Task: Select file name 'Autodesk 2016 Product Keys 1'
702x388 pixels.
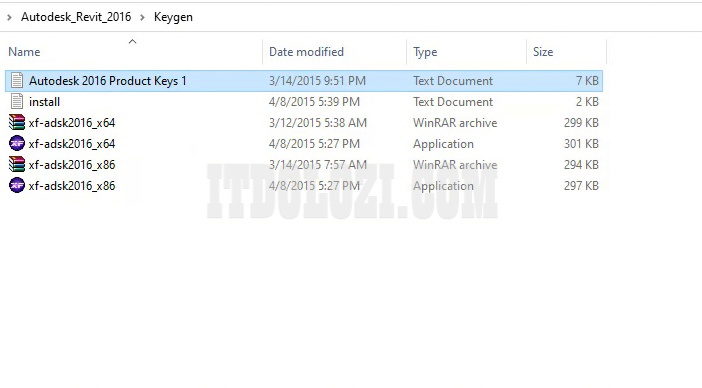Action: [x=107, y=81]
